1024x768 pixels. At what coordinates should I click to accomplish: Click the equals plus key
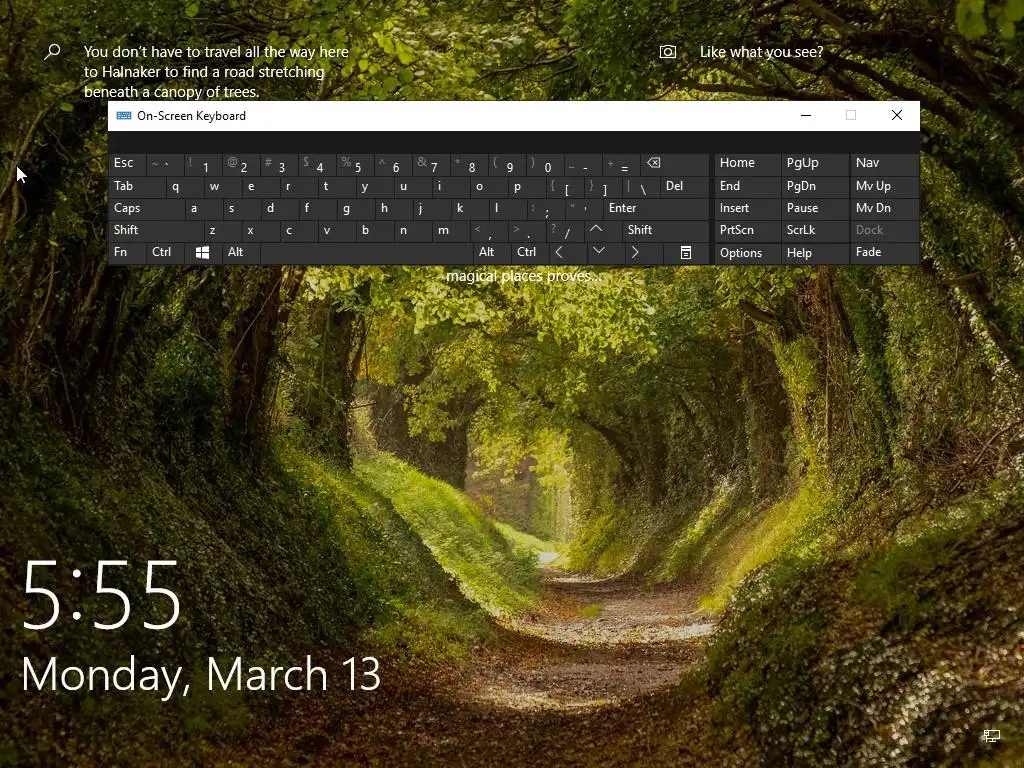pos(621,164)
